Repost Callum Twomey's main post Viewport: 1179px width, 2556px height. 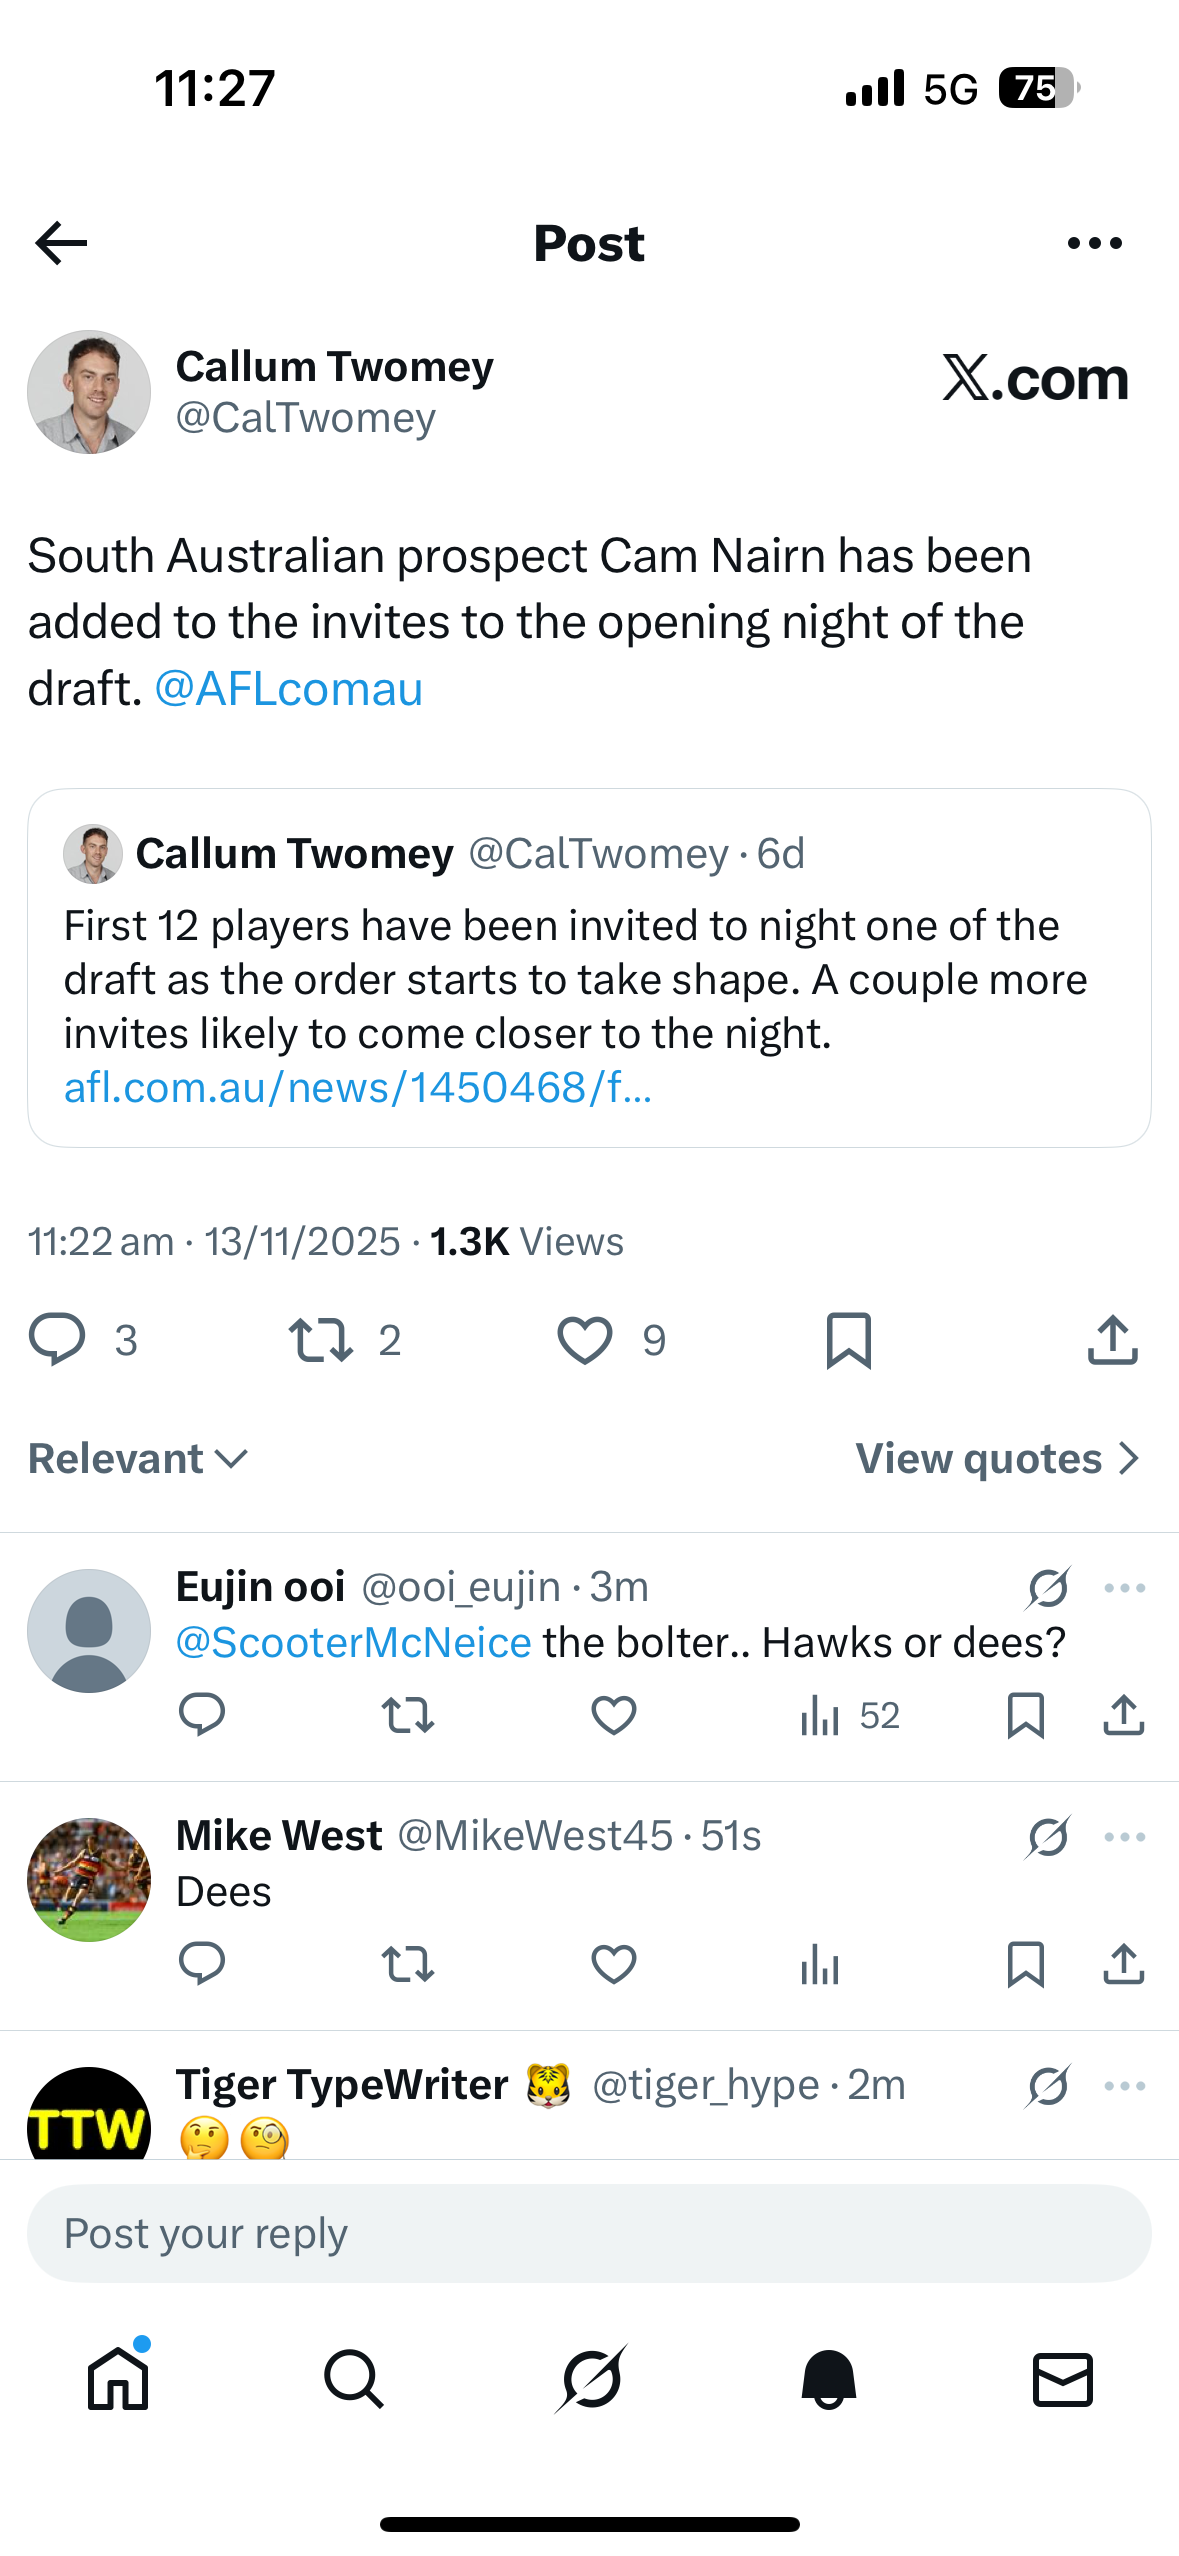(320, 1340)
